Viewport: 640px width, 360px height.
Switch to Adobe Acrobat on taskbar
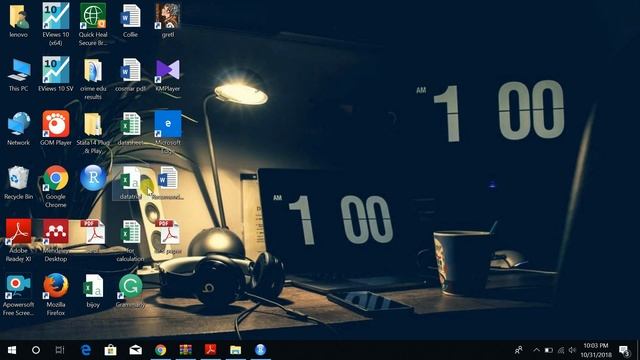(211, 350)
